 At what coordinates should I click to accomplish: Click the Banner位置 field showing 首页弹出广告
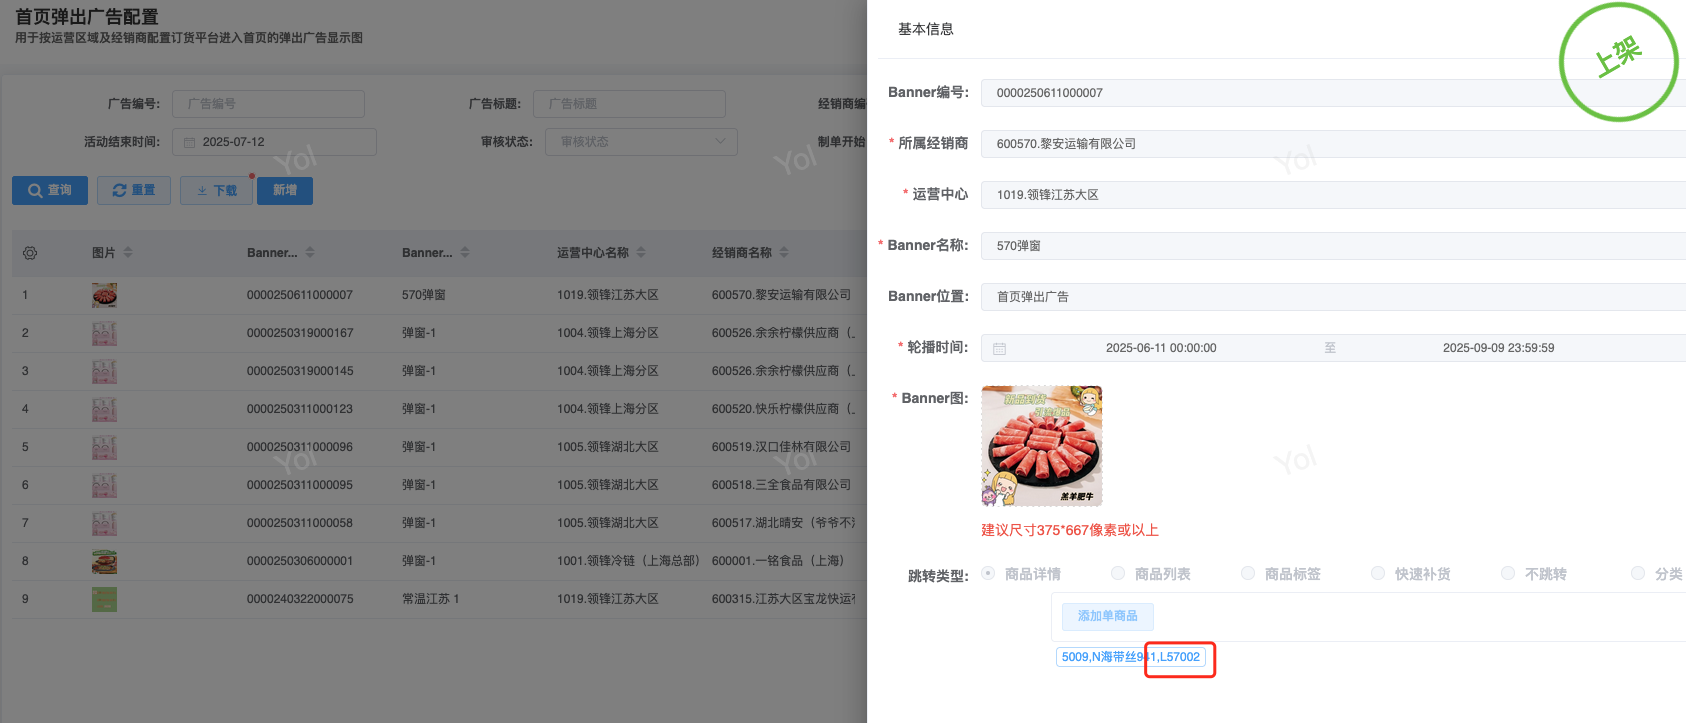[1333, 297]
